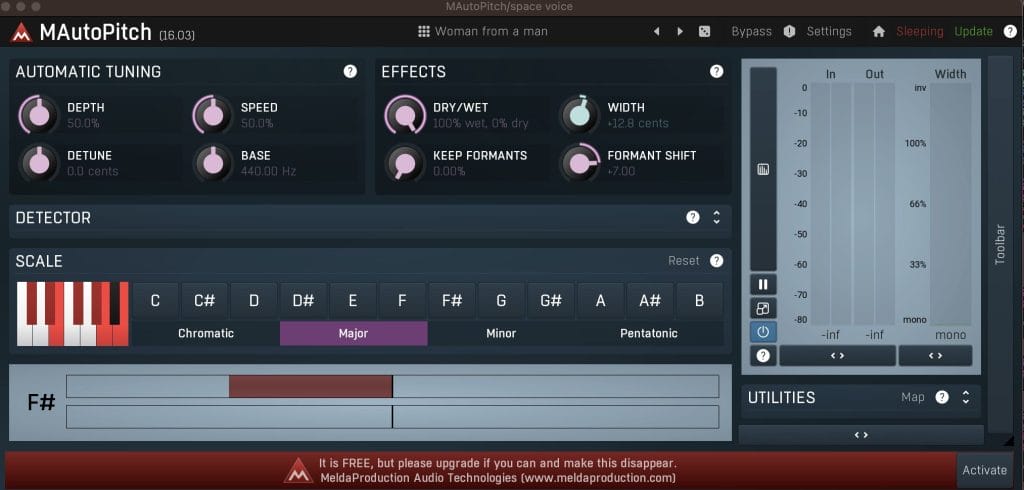The height and width of the screenshot is (490, 1024).
Task: Select the Pentatonic scale tab
Action: (648, 333)
